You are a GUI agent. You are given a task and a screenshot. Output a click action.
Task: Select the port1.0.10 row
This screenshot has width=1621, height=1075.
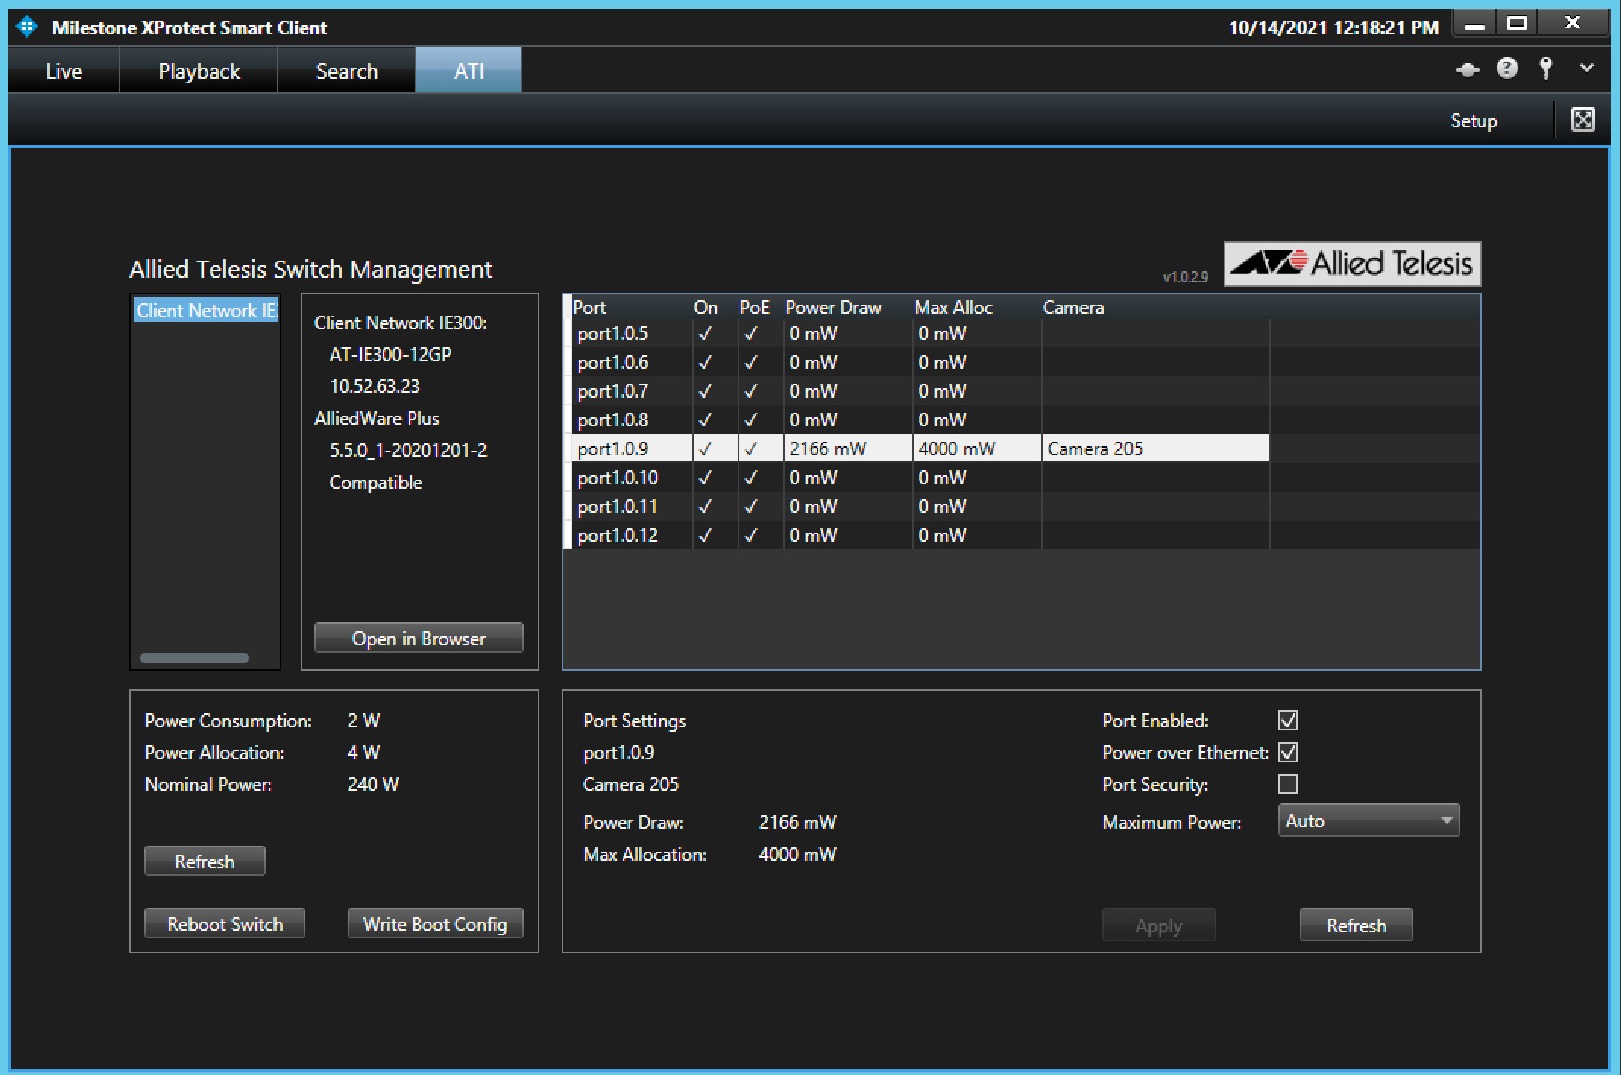(1021, 477)
